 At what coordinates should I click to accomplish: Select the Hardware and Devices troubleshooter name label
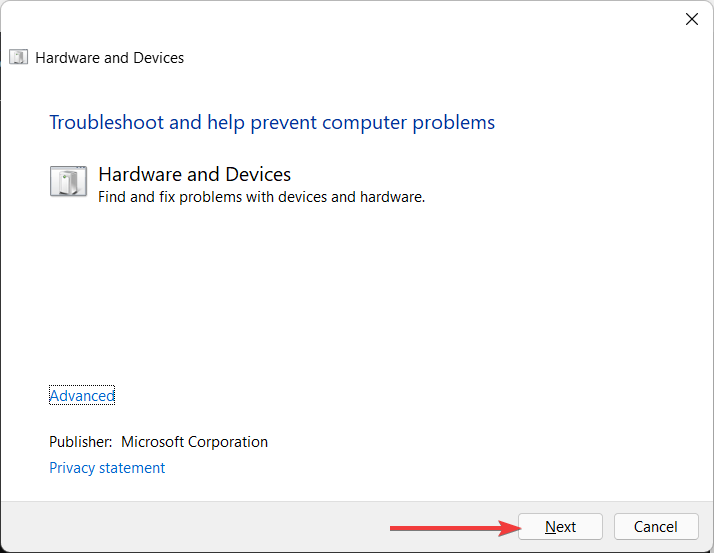(x=195, y=175)
